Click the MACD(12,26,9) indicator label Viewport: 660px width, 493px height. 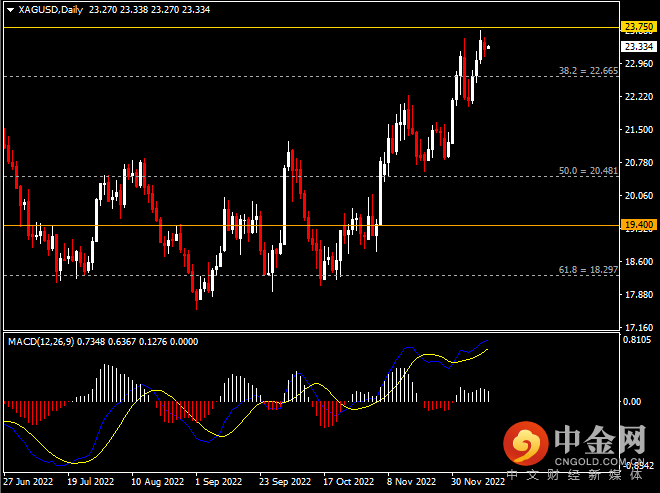(x=42, y=342)
